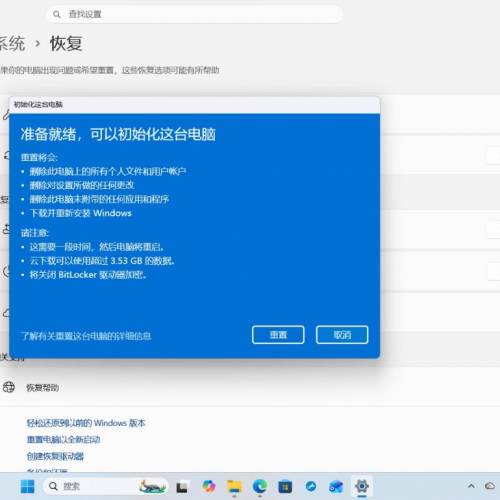500x500 pixels.
Task: Click the 准备就绪，可以初始化这台电脑 heading
Action: (x=118, y=134)
